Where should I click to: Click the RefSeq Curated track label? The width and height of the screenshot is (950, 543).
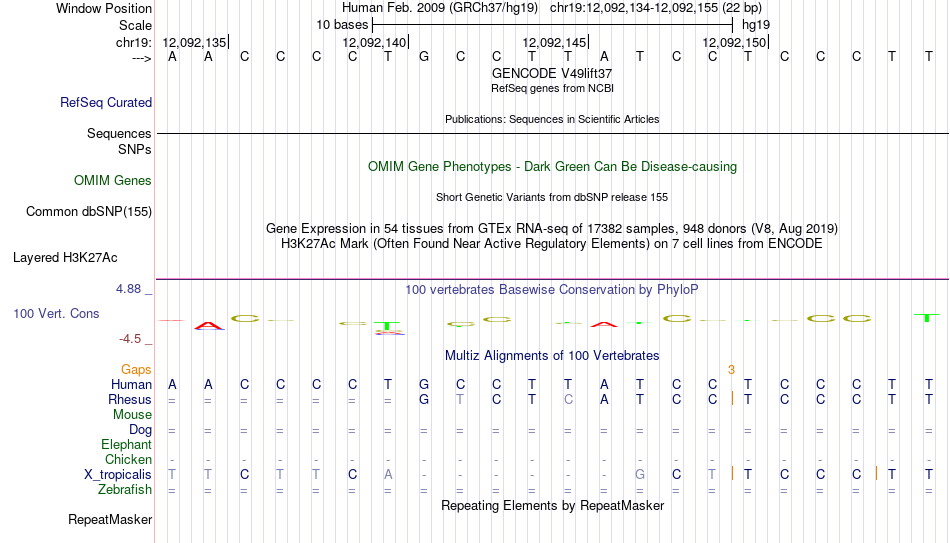[106, 102]
